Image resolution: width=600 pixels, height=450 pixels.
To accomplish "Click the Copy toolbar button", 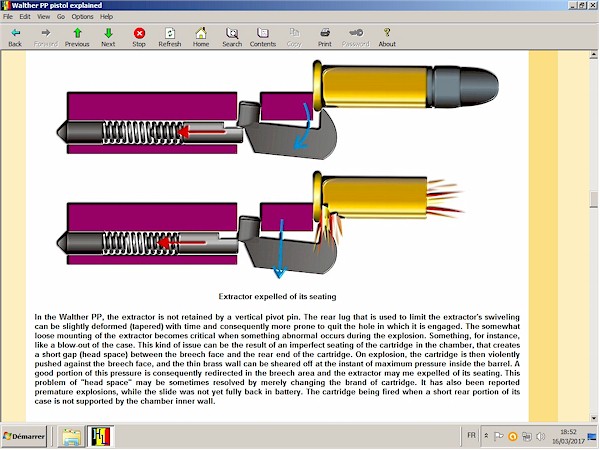I will [294, 37].
